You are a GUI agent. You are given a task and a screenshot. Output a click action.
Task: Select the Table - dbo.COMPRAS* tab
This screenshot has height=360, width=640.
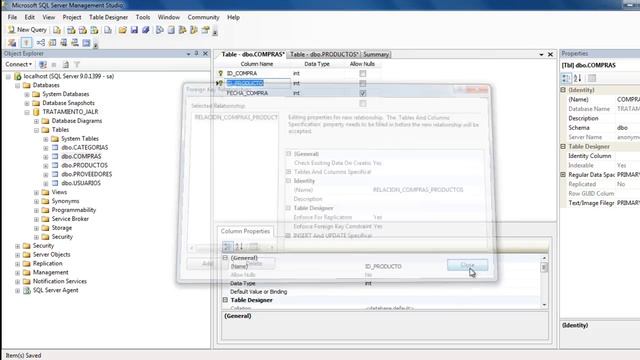point(253,54)
